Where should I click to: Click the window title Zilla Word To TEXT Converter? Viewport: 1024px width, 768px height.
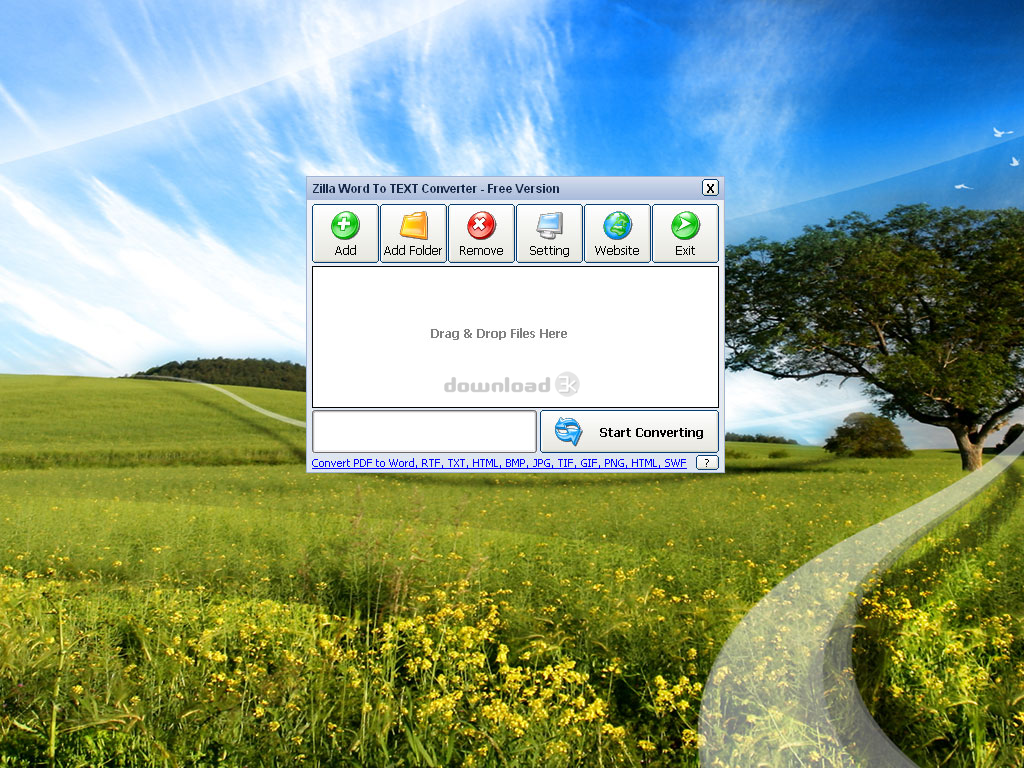(436, 189)
